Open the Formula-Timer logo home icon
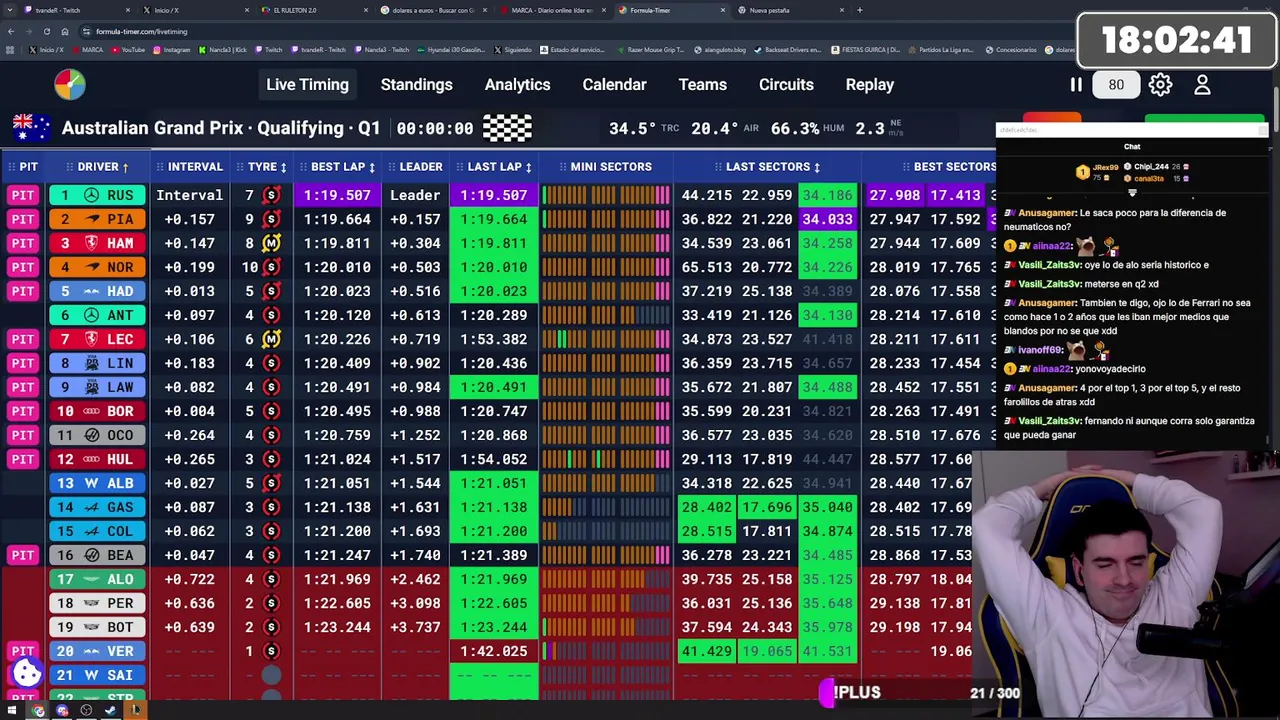Viewport: 1280px width, 720px height. coord(70,84)
